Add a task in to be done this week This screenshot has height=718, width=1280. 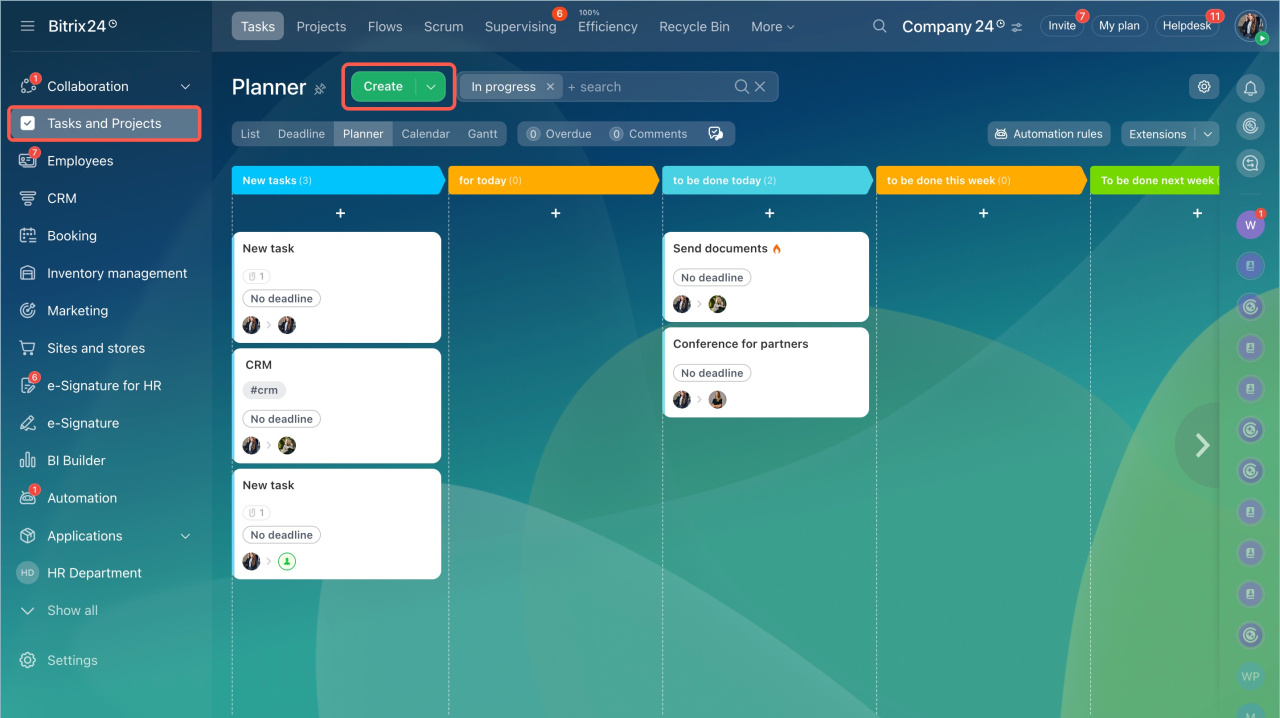(984, 213)
